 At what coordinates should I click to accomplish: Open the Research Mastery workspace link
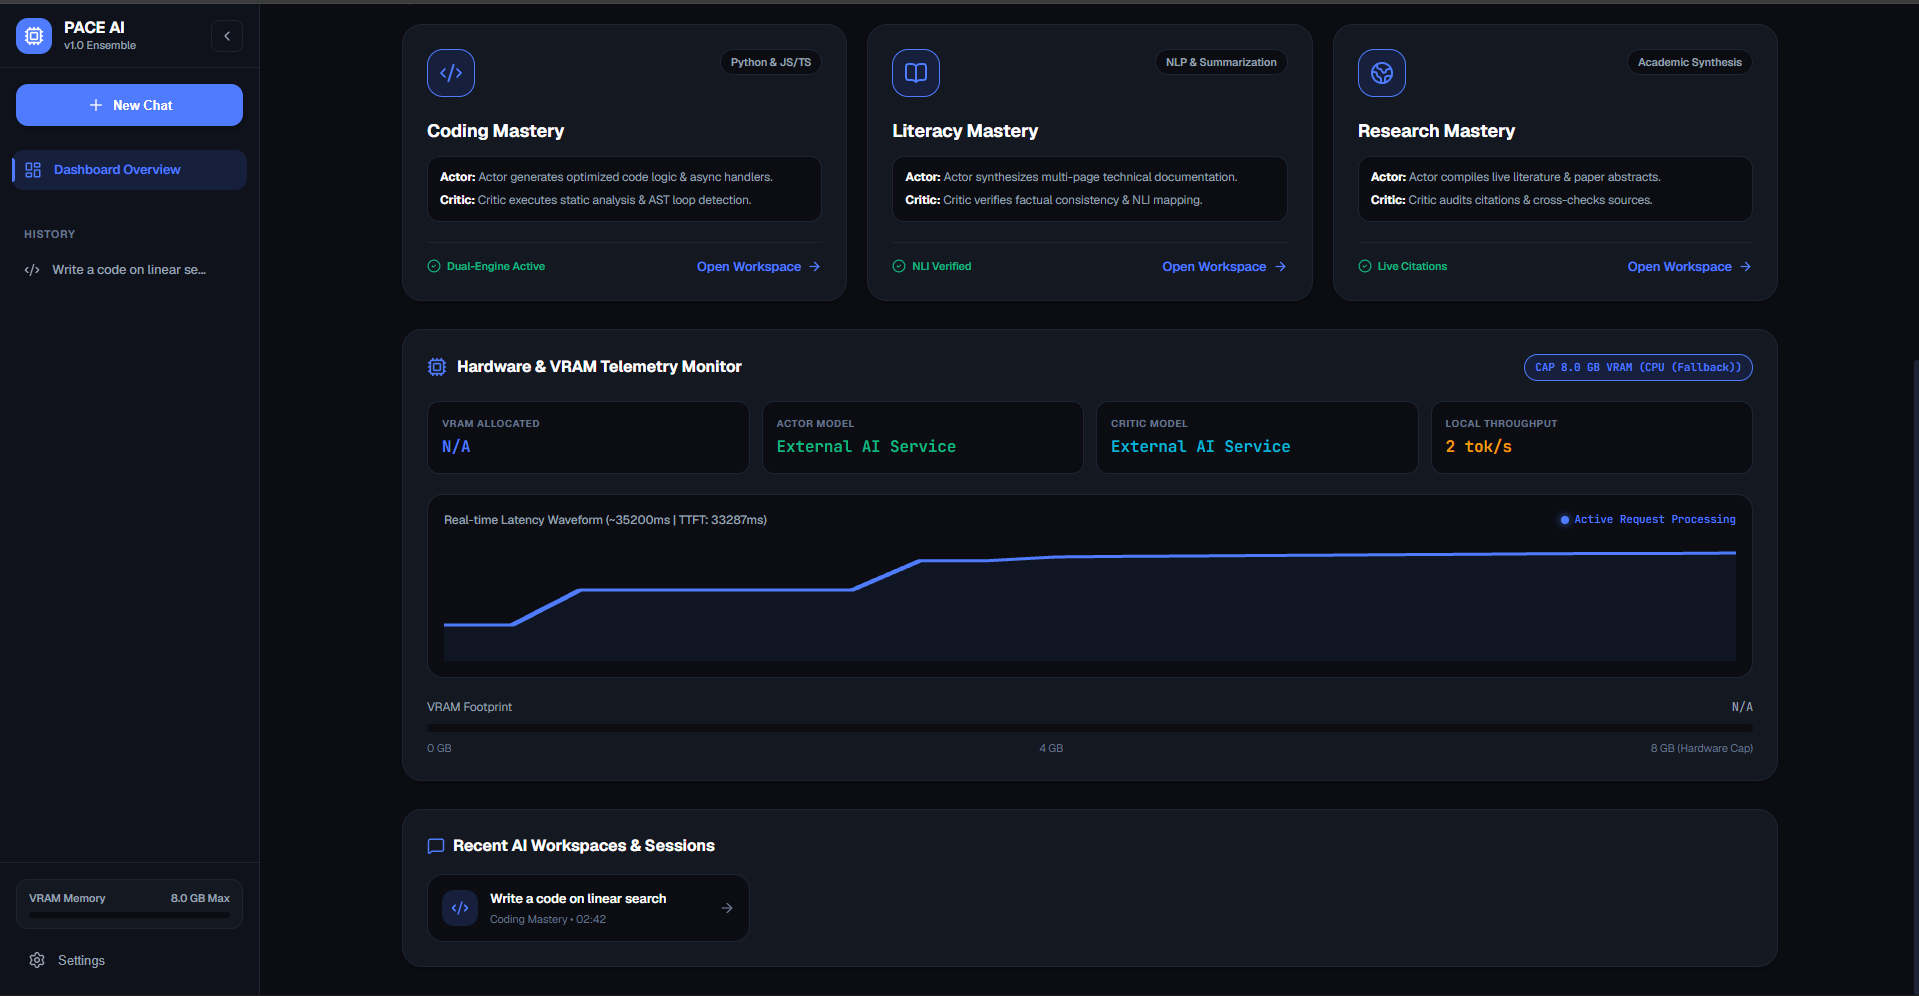tap(1689, 267)
